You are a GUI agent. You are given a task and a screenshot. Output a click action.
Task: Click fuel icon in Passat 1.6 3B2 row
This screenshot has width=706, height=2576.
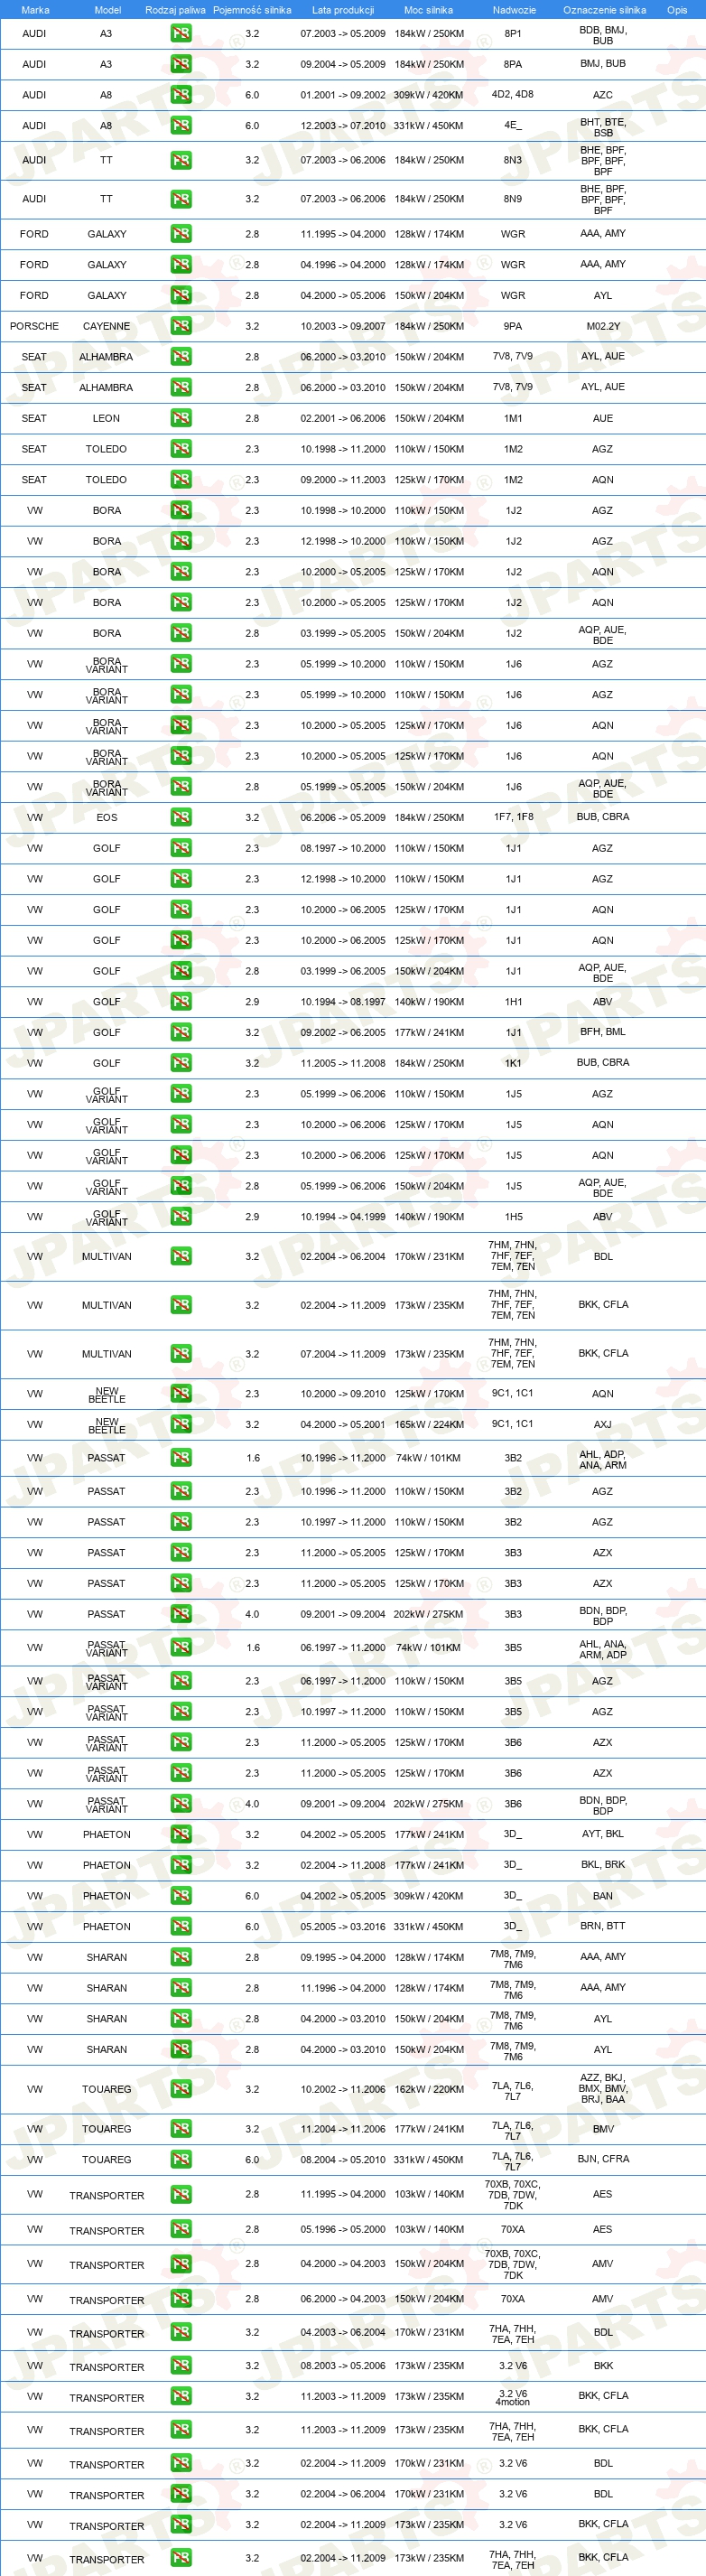pyautogui.click(x=181, y=1458)
